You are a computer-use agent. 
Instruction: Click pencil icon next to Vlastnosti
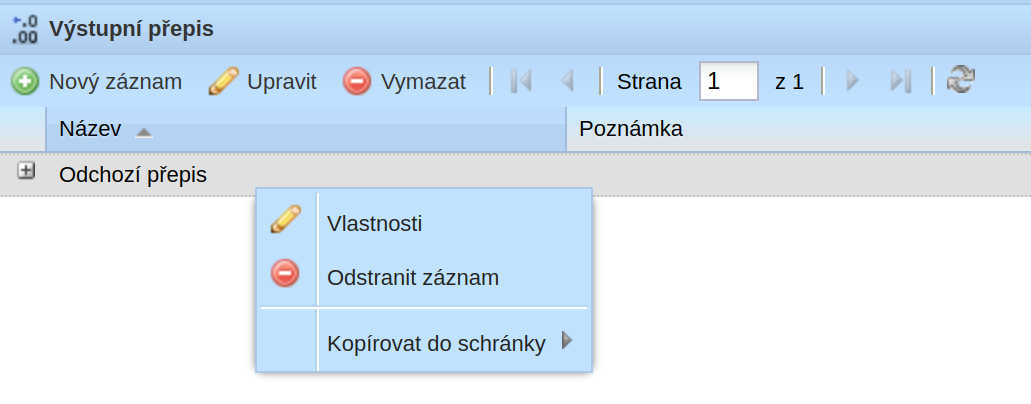286,219
